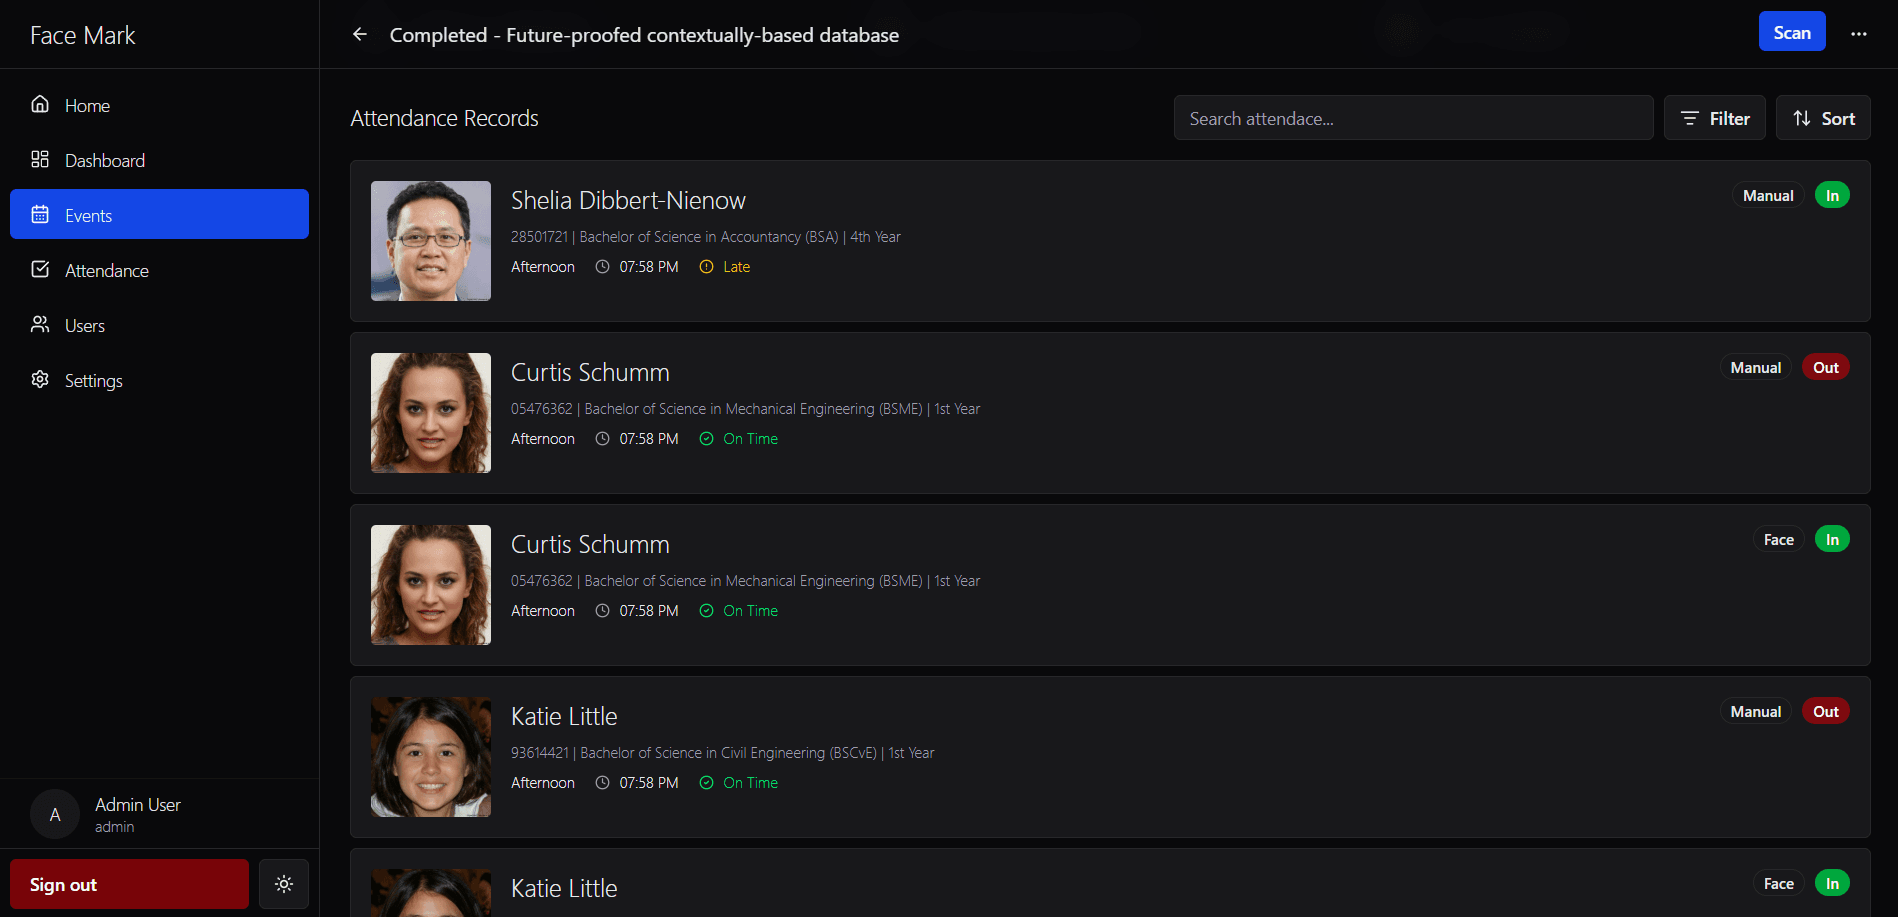Viewport: 1898px width, 917px height.
Task: Open the Sort options
Action: coord(1822,118)
